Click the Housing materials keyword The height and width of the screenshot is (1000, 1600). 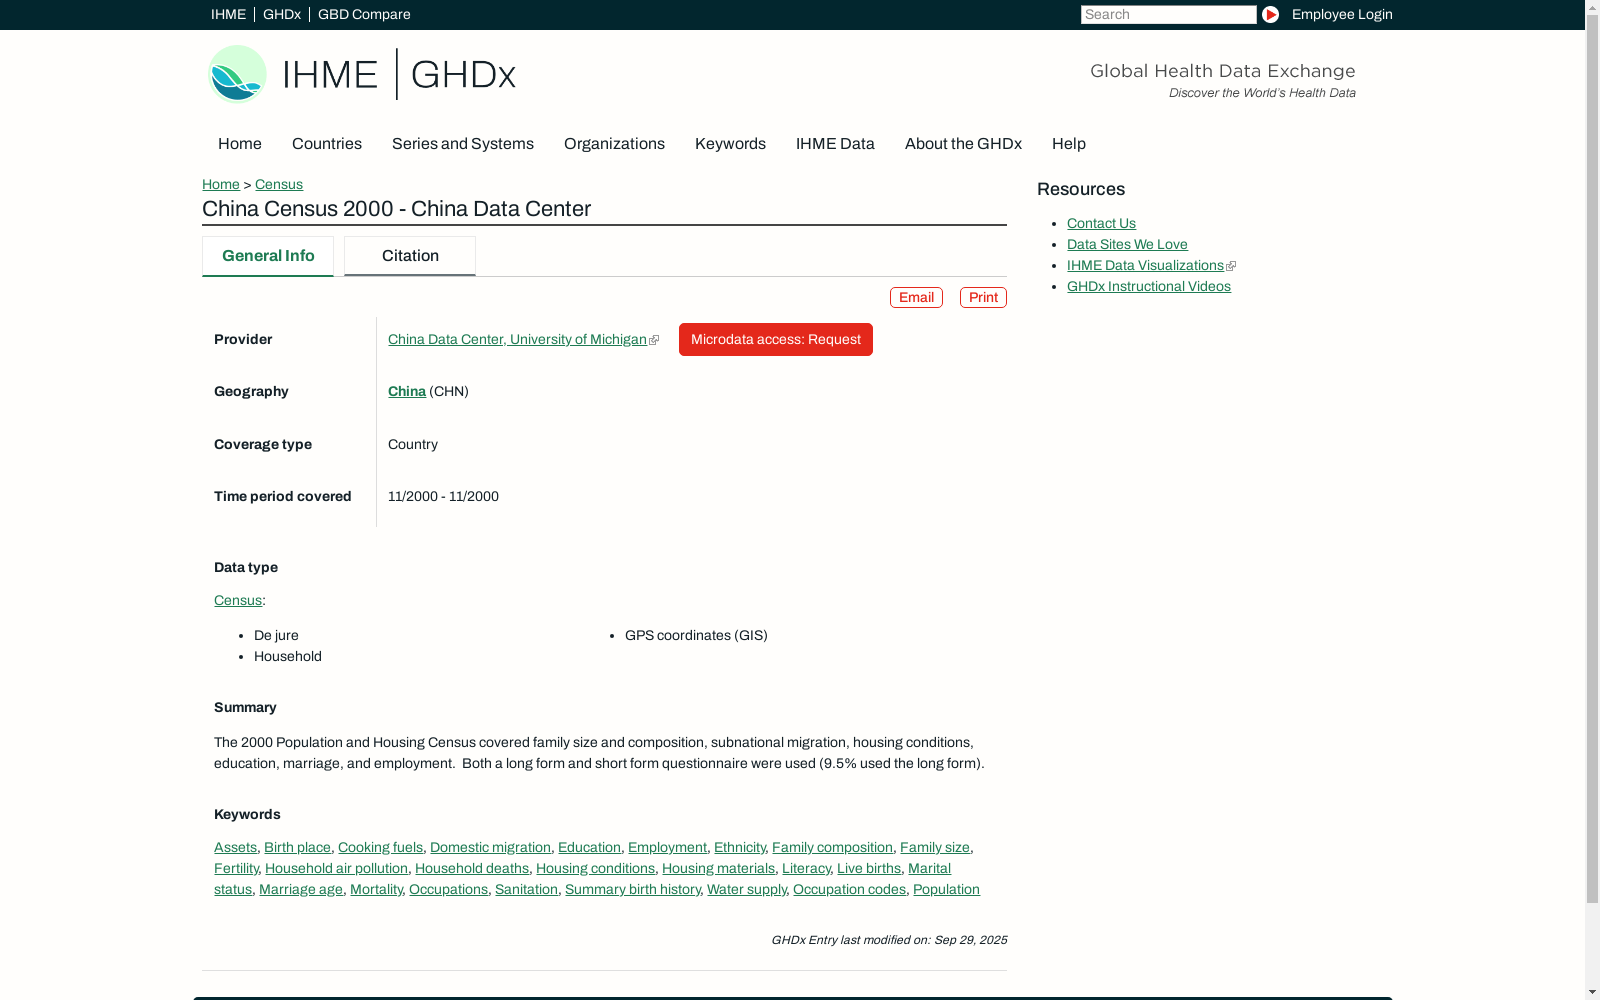tap(718, 869)
